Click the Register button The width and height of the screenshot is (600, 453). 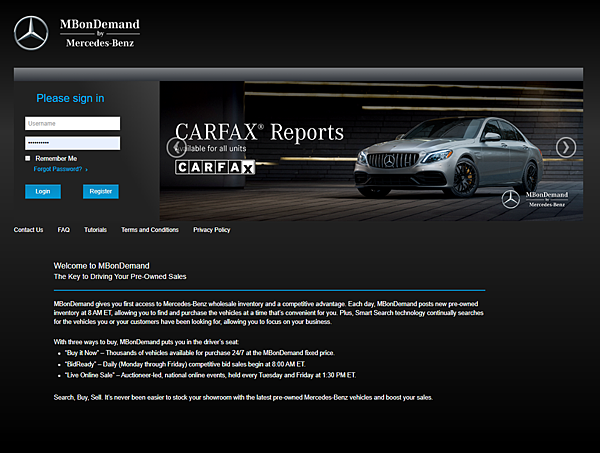pos(101,191)
